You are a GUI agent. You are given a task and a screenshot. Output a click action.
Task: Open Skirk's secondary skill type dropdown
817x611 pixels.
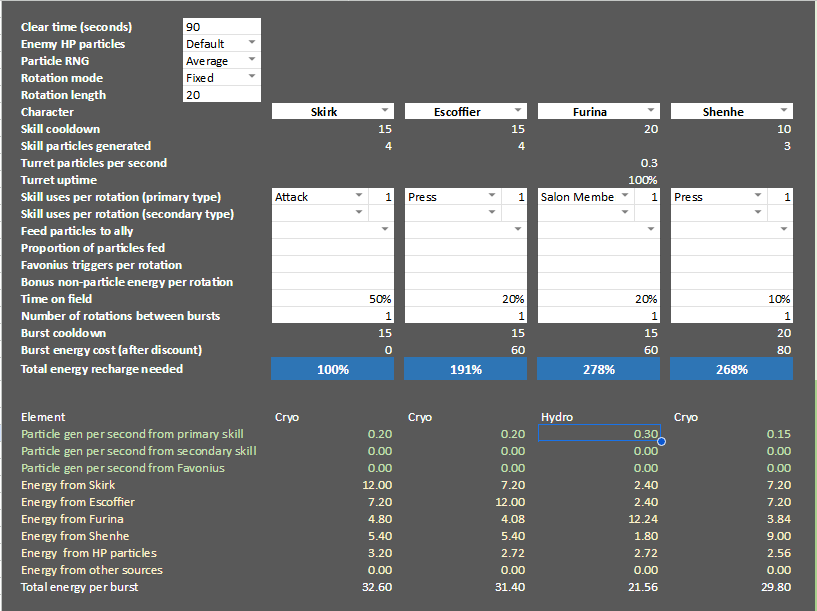pyautogui.click(x=358, y=213)
